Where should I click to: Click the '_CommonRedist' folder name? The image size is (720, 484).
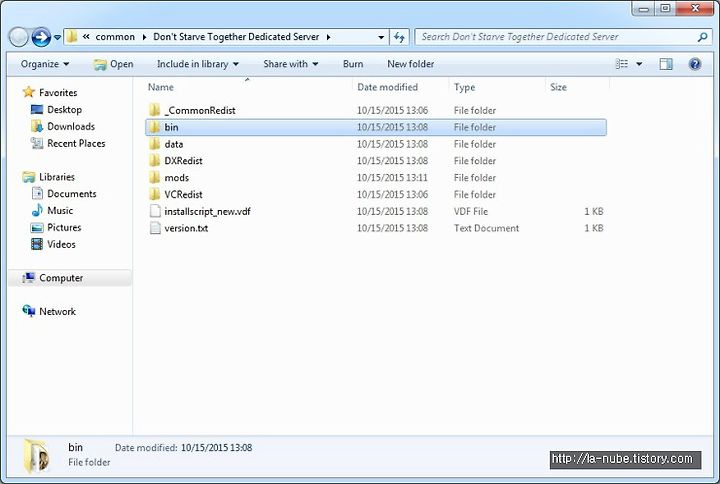(x=200, y=110)
